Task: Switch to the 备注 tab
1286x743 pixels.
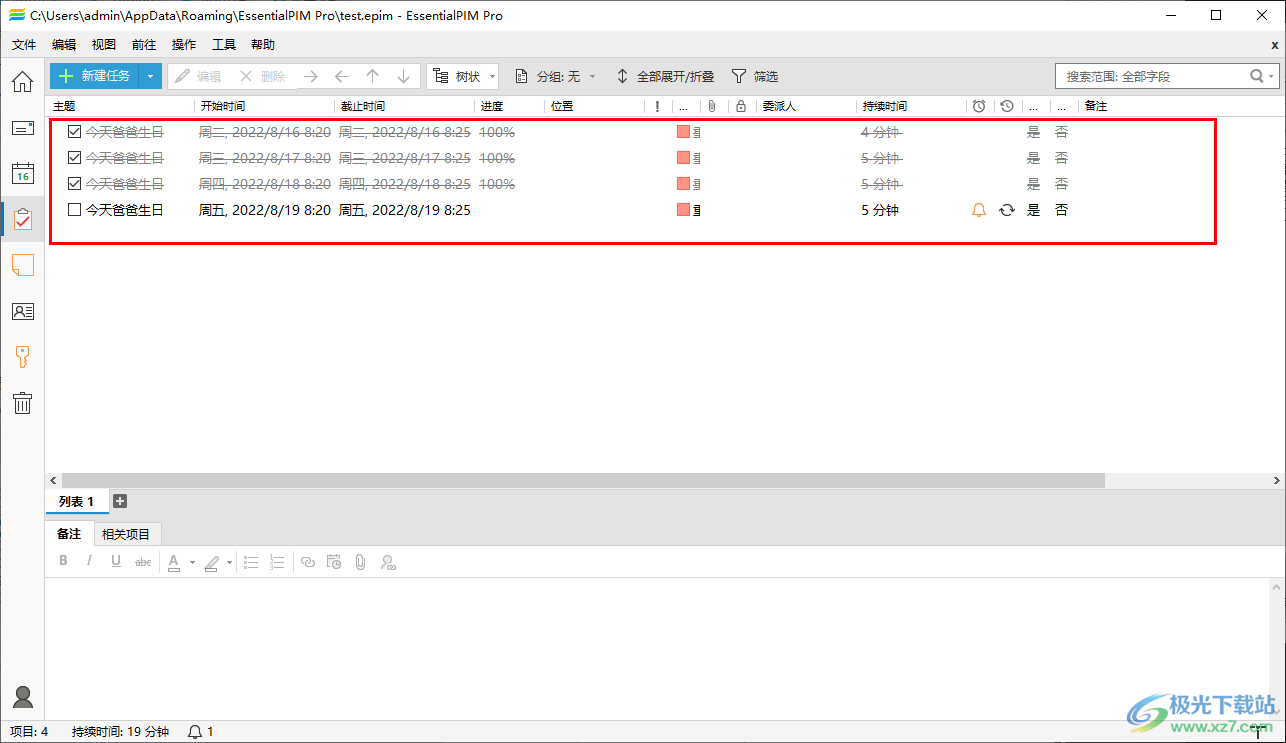Action: click(69, 534)
